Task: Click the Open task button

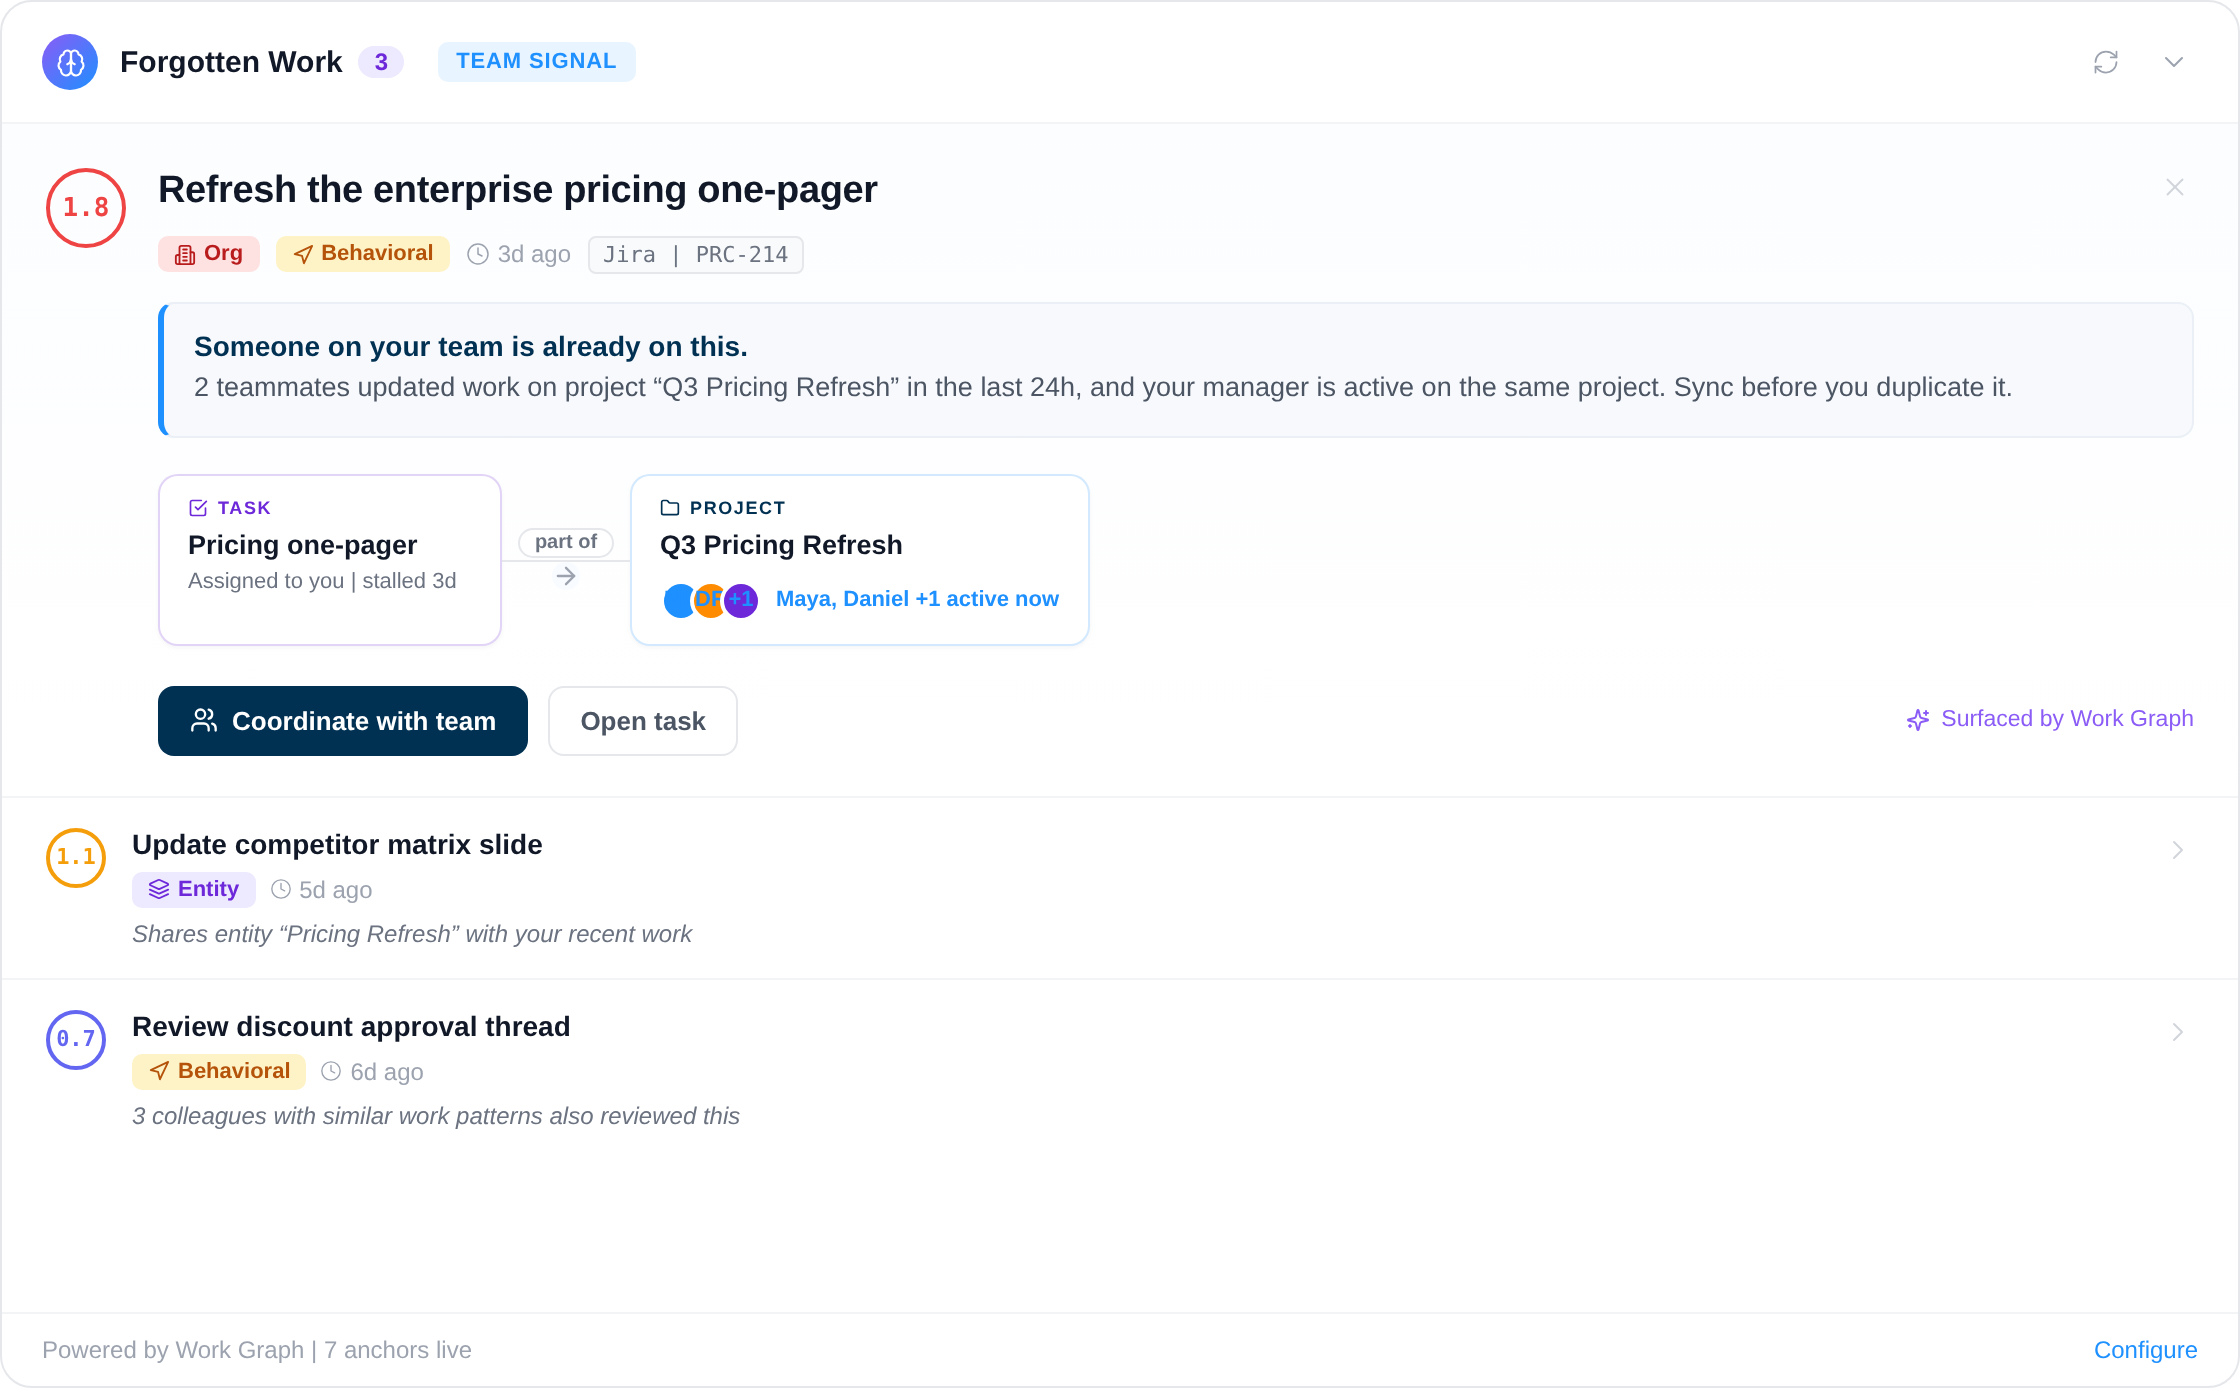Action: click(x=643, y=721)
